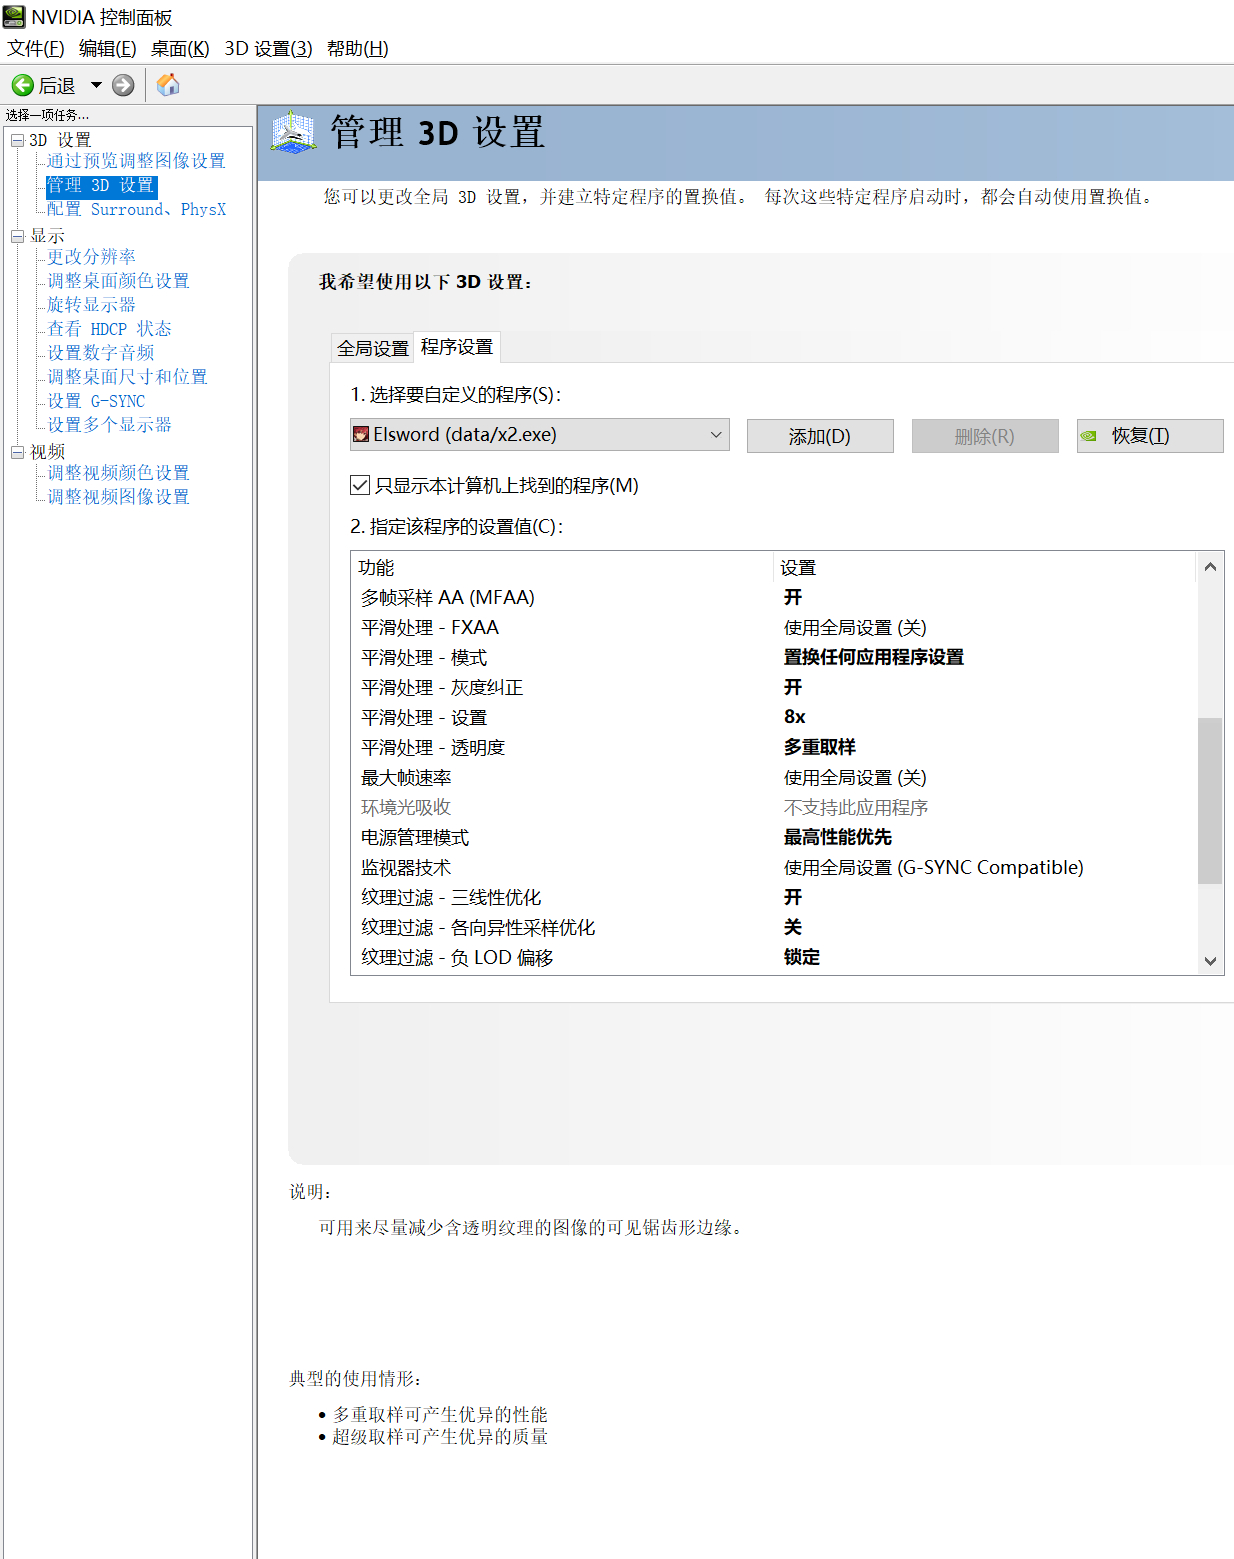Toggle 只显示本计算机上找到的程序 checkbox
Viewport: 1234px width, 1559px height.
(x=360, y=485)
